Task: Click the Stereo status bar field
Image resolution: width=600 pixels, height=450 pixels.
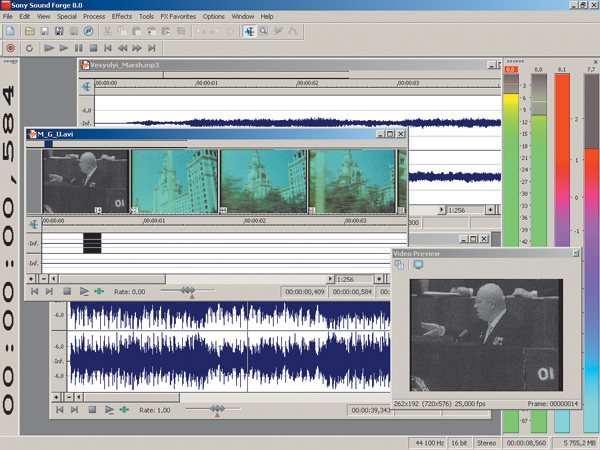Action: click(x=486, y=443)
